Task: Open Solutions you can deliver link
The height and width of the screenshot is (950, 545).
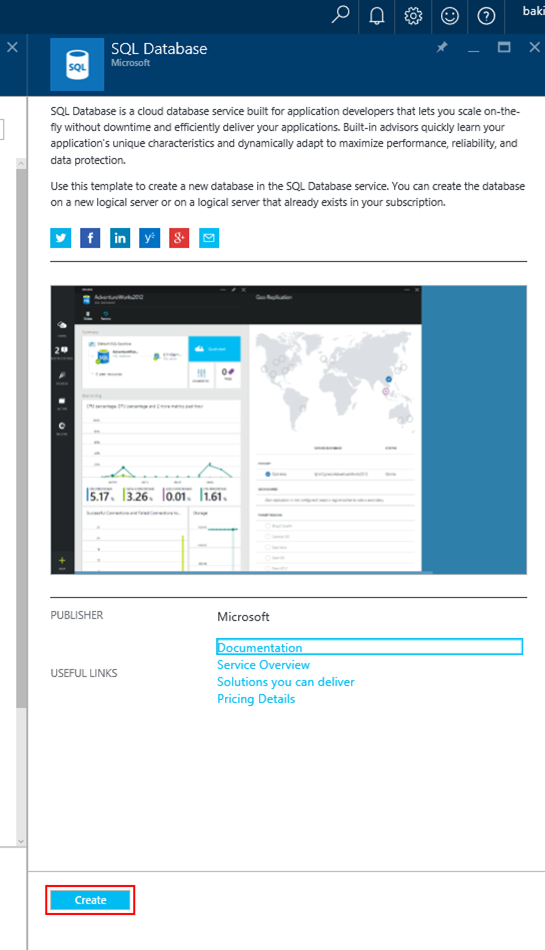Action: pos(286,682)
